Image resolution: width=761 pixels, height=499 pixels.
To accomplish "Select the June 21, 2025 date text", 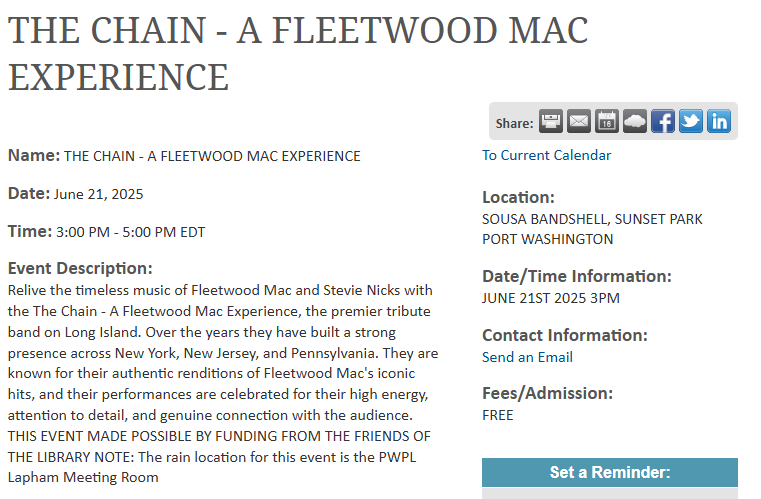I will point(99,194).
